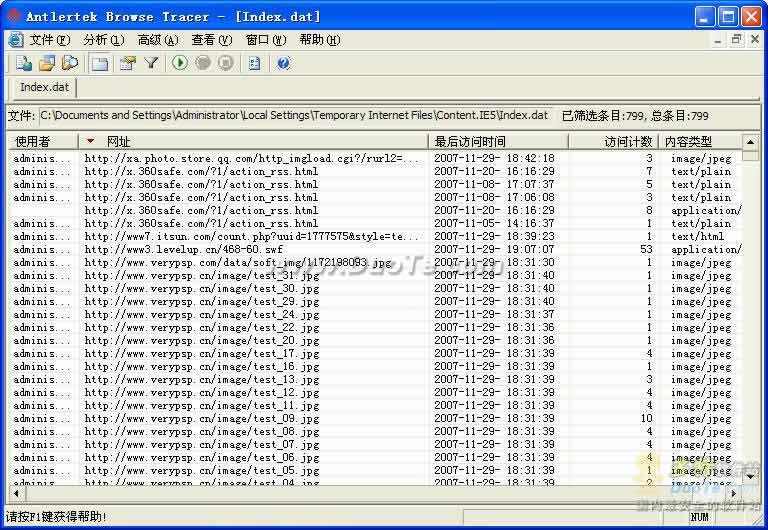The width and height of the screenshot is (768, 530).
Task: Select the test_22.jpg URL row
Action: [375, 327]
